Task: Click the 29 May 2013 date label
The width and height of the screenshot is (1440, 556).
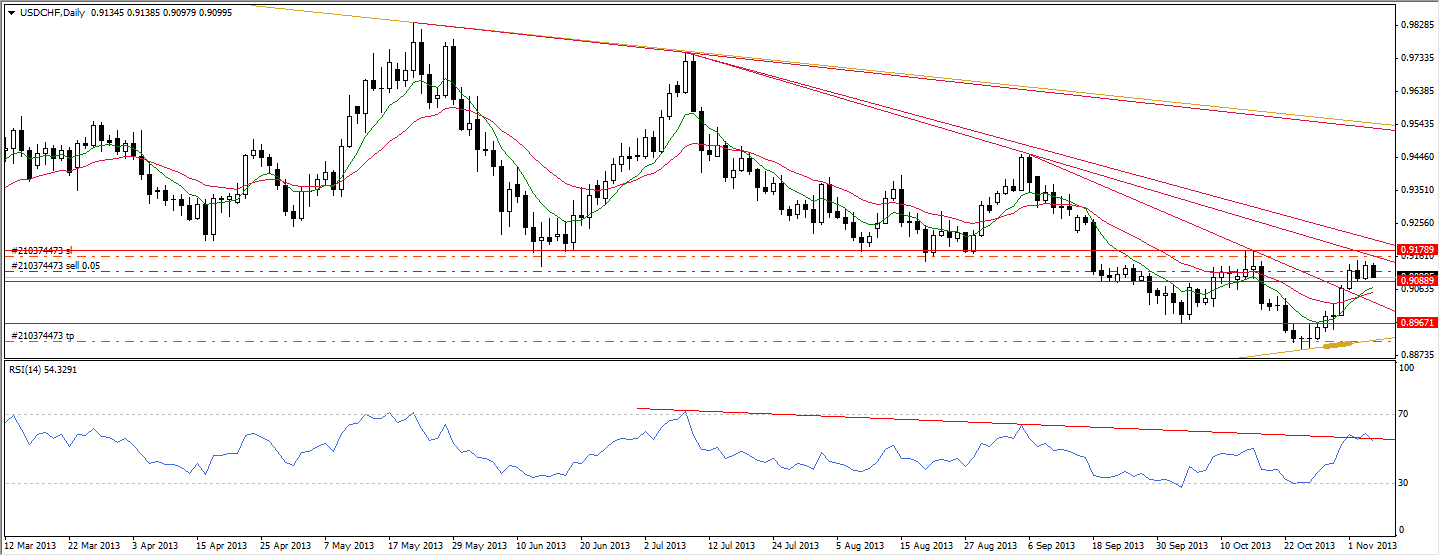Action: point(479,546)
